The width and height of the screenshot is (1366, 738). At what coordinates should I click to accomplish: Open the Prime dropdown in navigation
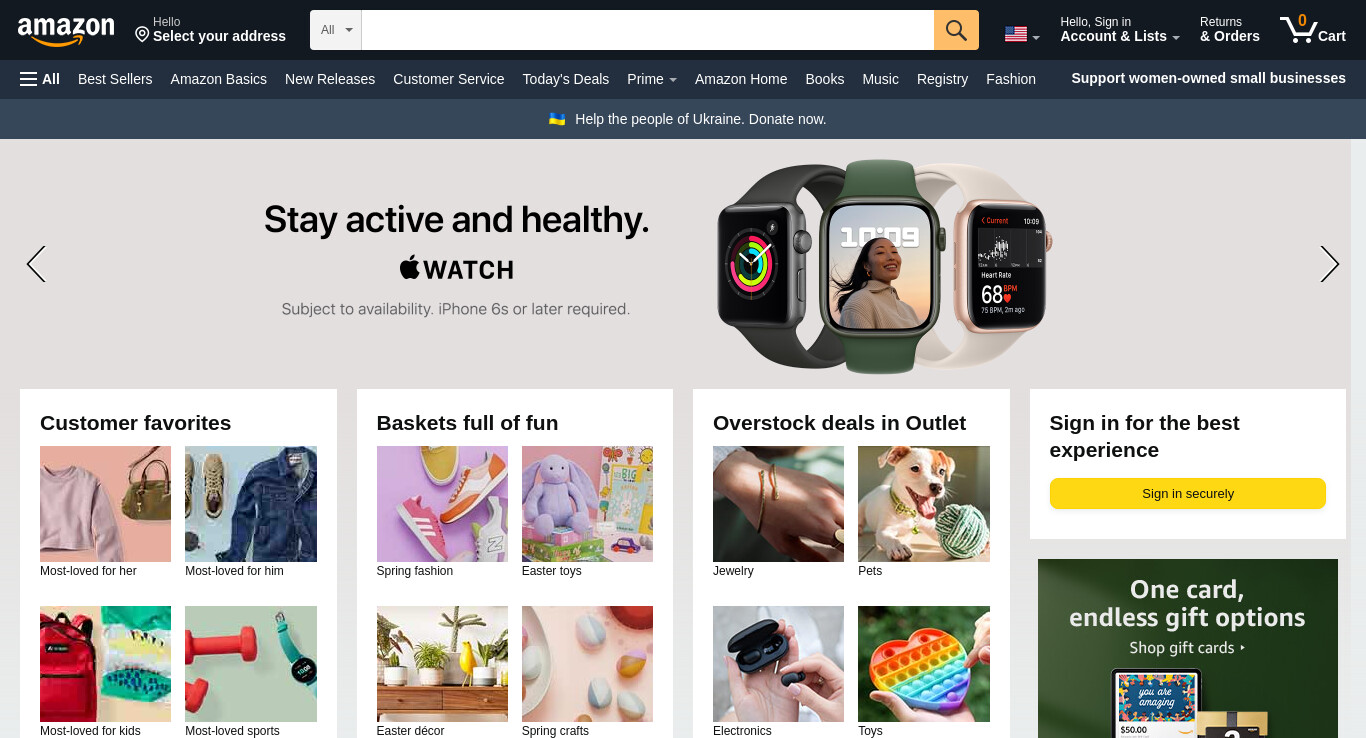coord(652,79)
